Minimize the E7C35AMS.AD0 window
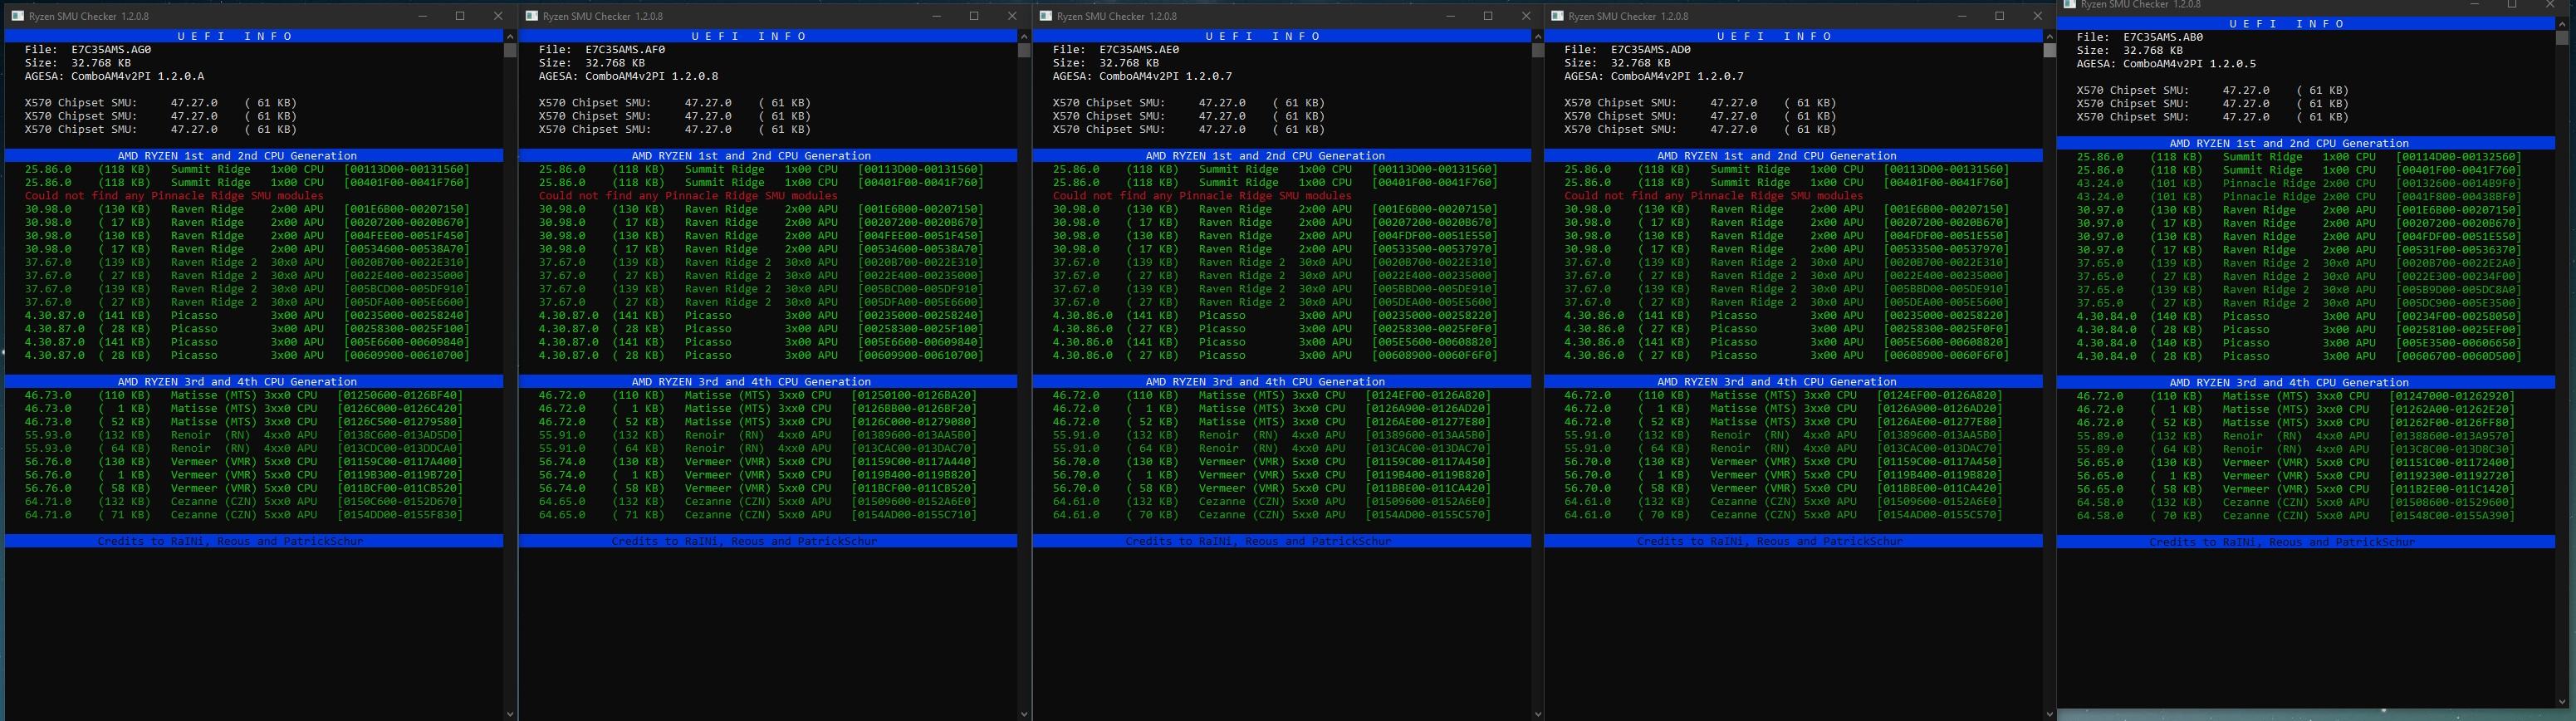The width and height of the screenshot is (2576, 721). [1963, 16]
